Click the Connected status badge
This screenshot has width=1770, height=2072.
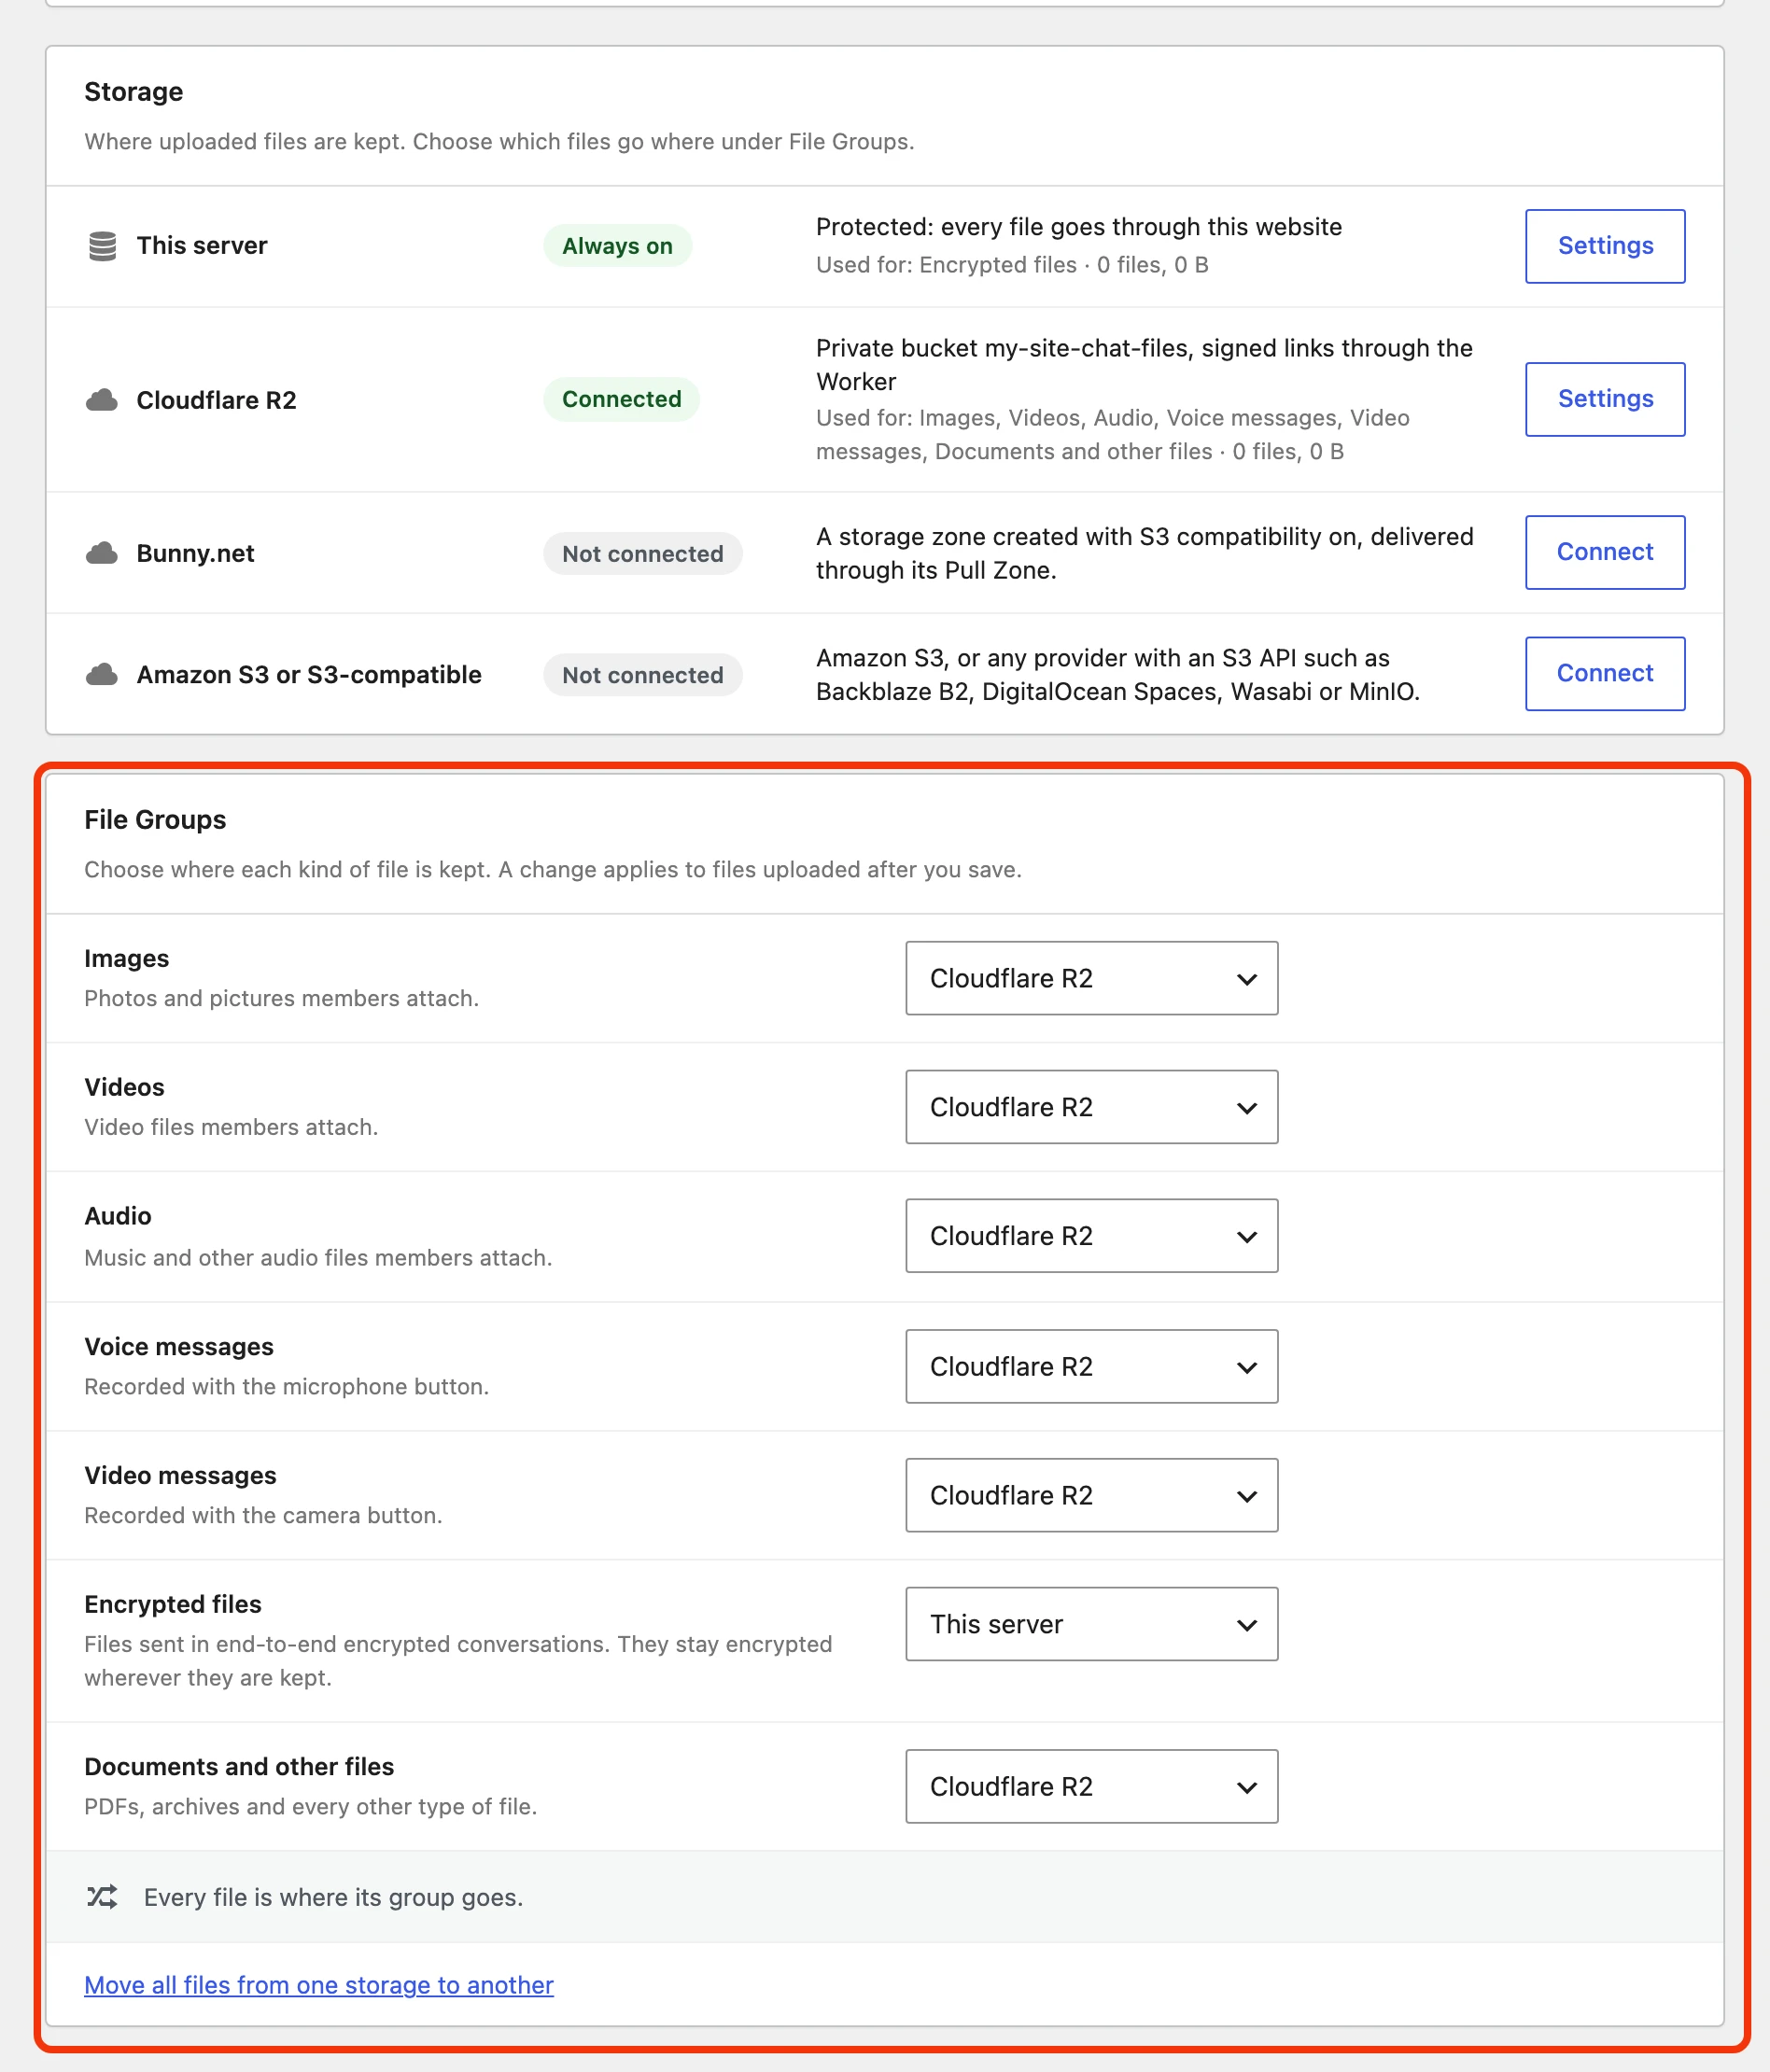click(x=621, y=399)
